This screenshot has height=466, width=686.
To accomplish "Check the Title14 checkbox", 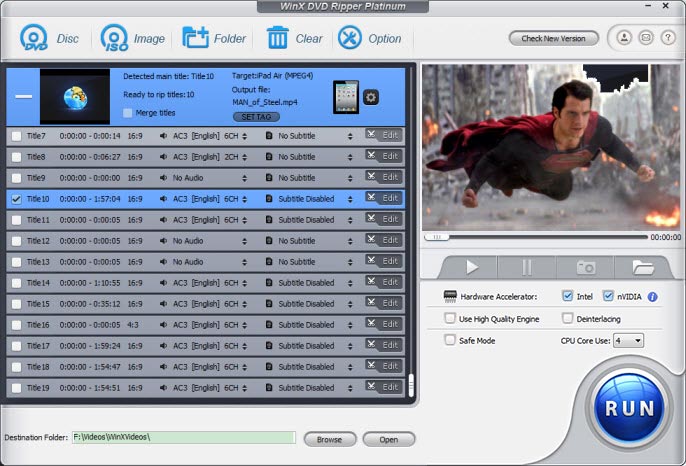I will point(16,283).
